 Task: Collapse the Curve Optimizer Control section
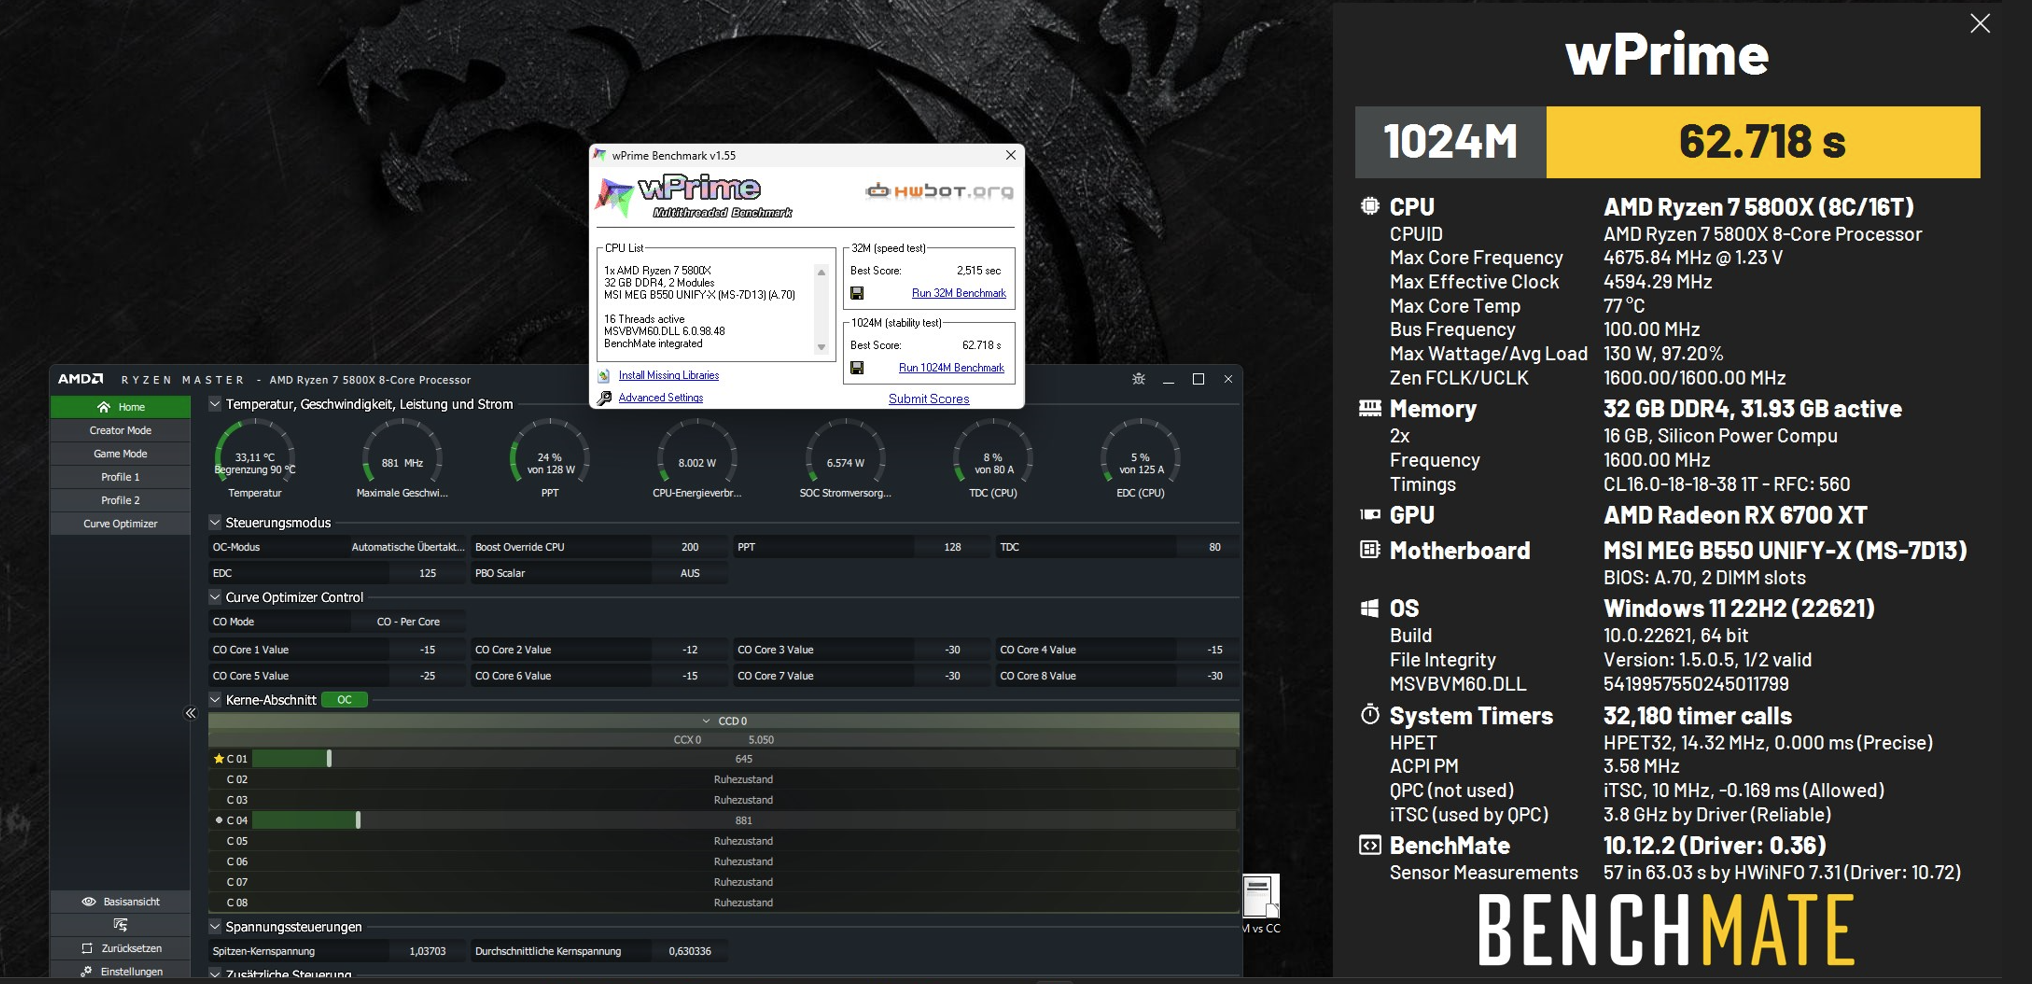[215, 597]
